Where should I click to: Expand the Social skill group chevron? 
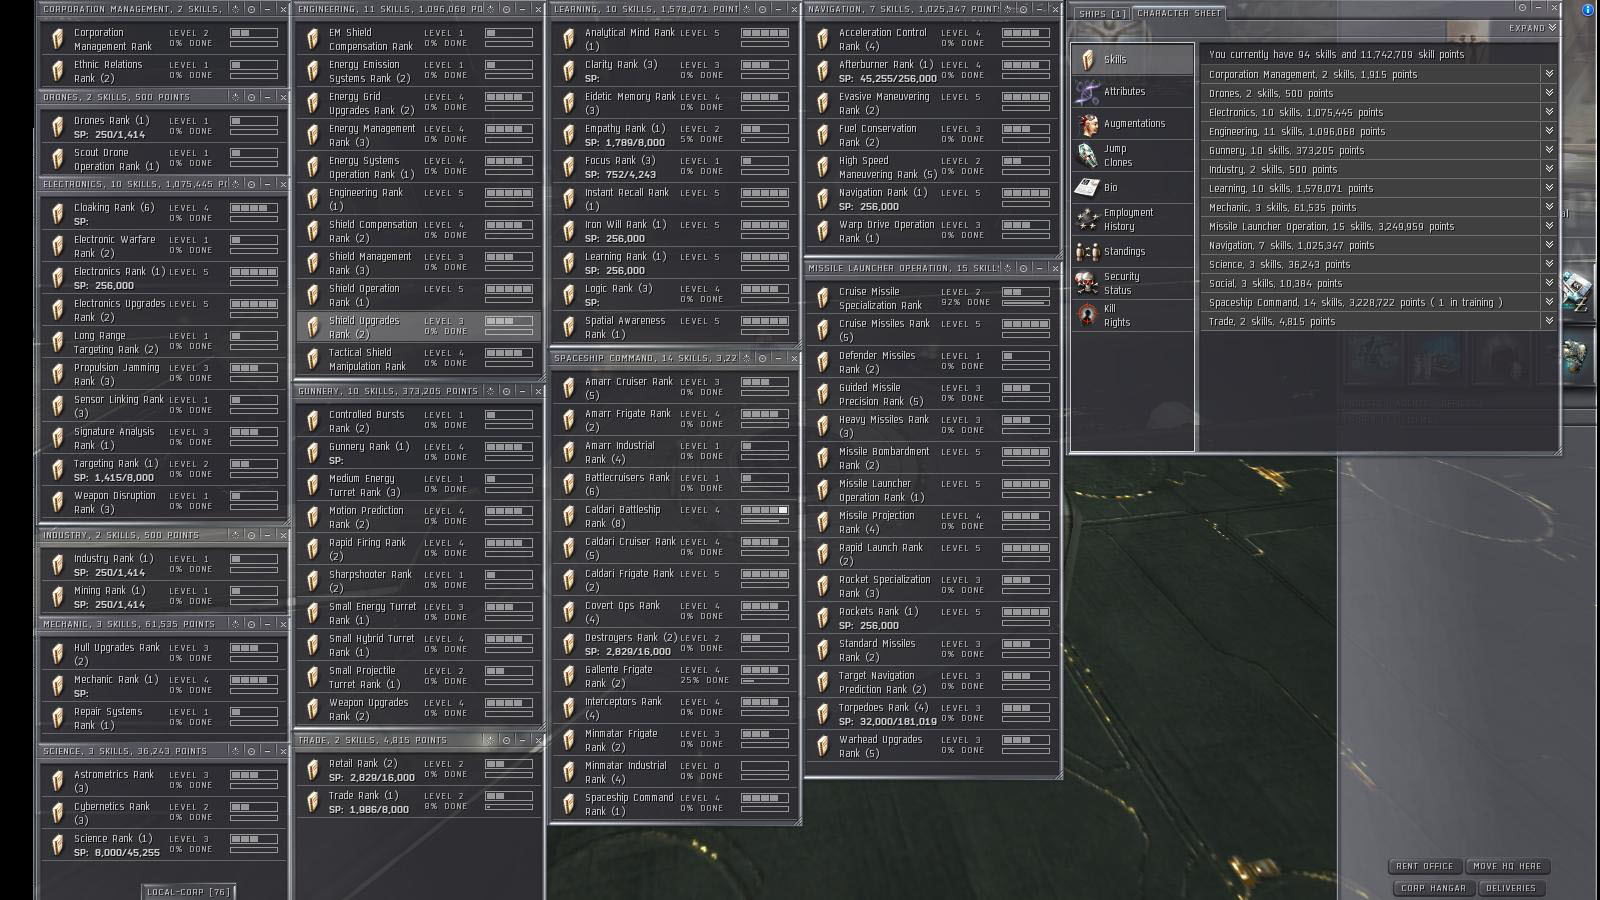click(x=1549, y=283)
